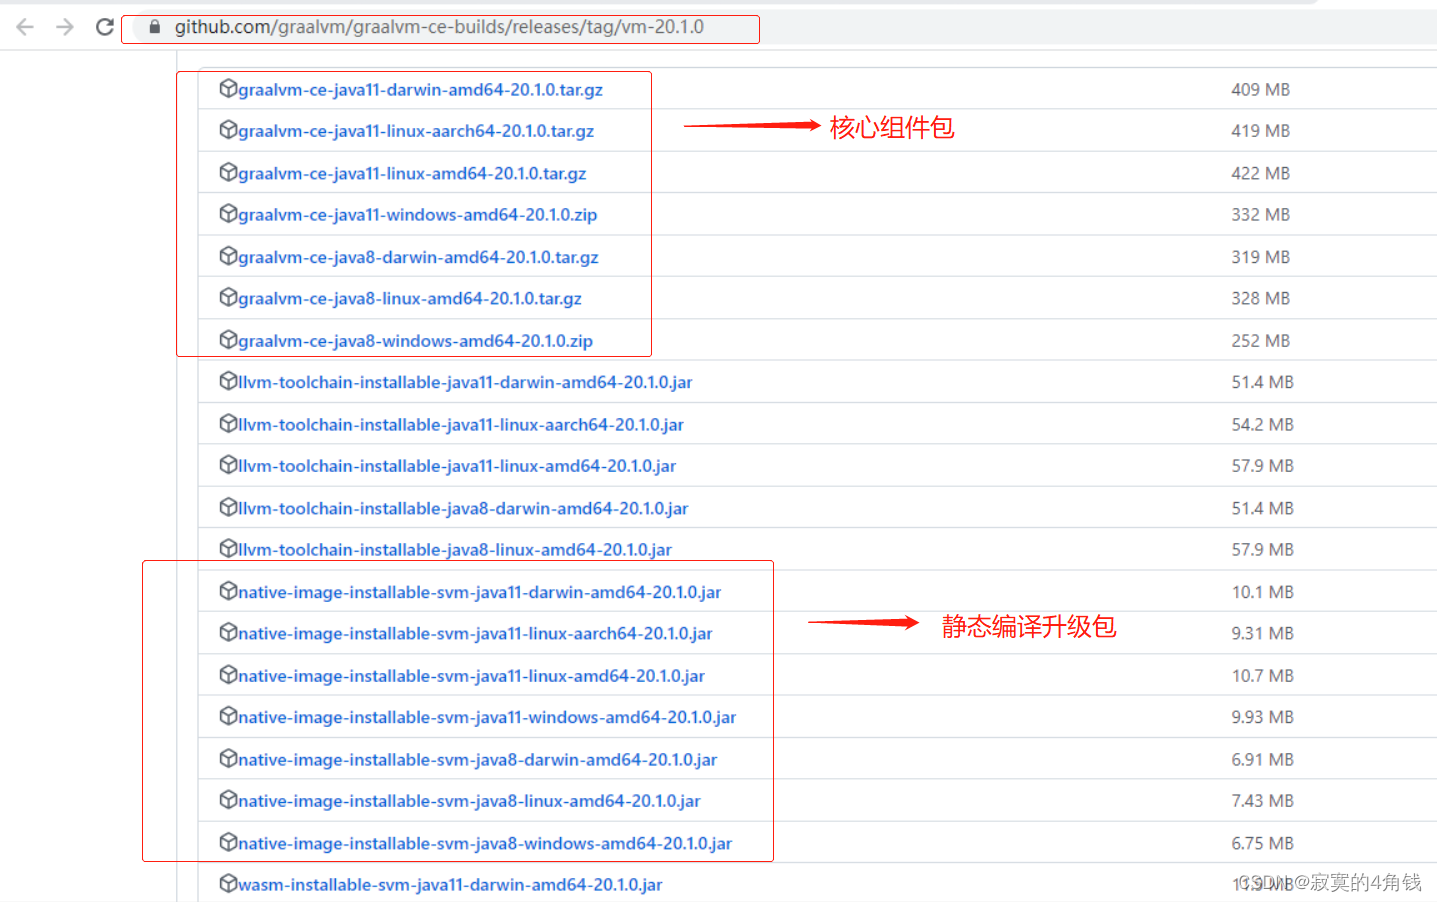Click package icon beside llvm-toolchain java8-linux-amd64

(228, 548)
